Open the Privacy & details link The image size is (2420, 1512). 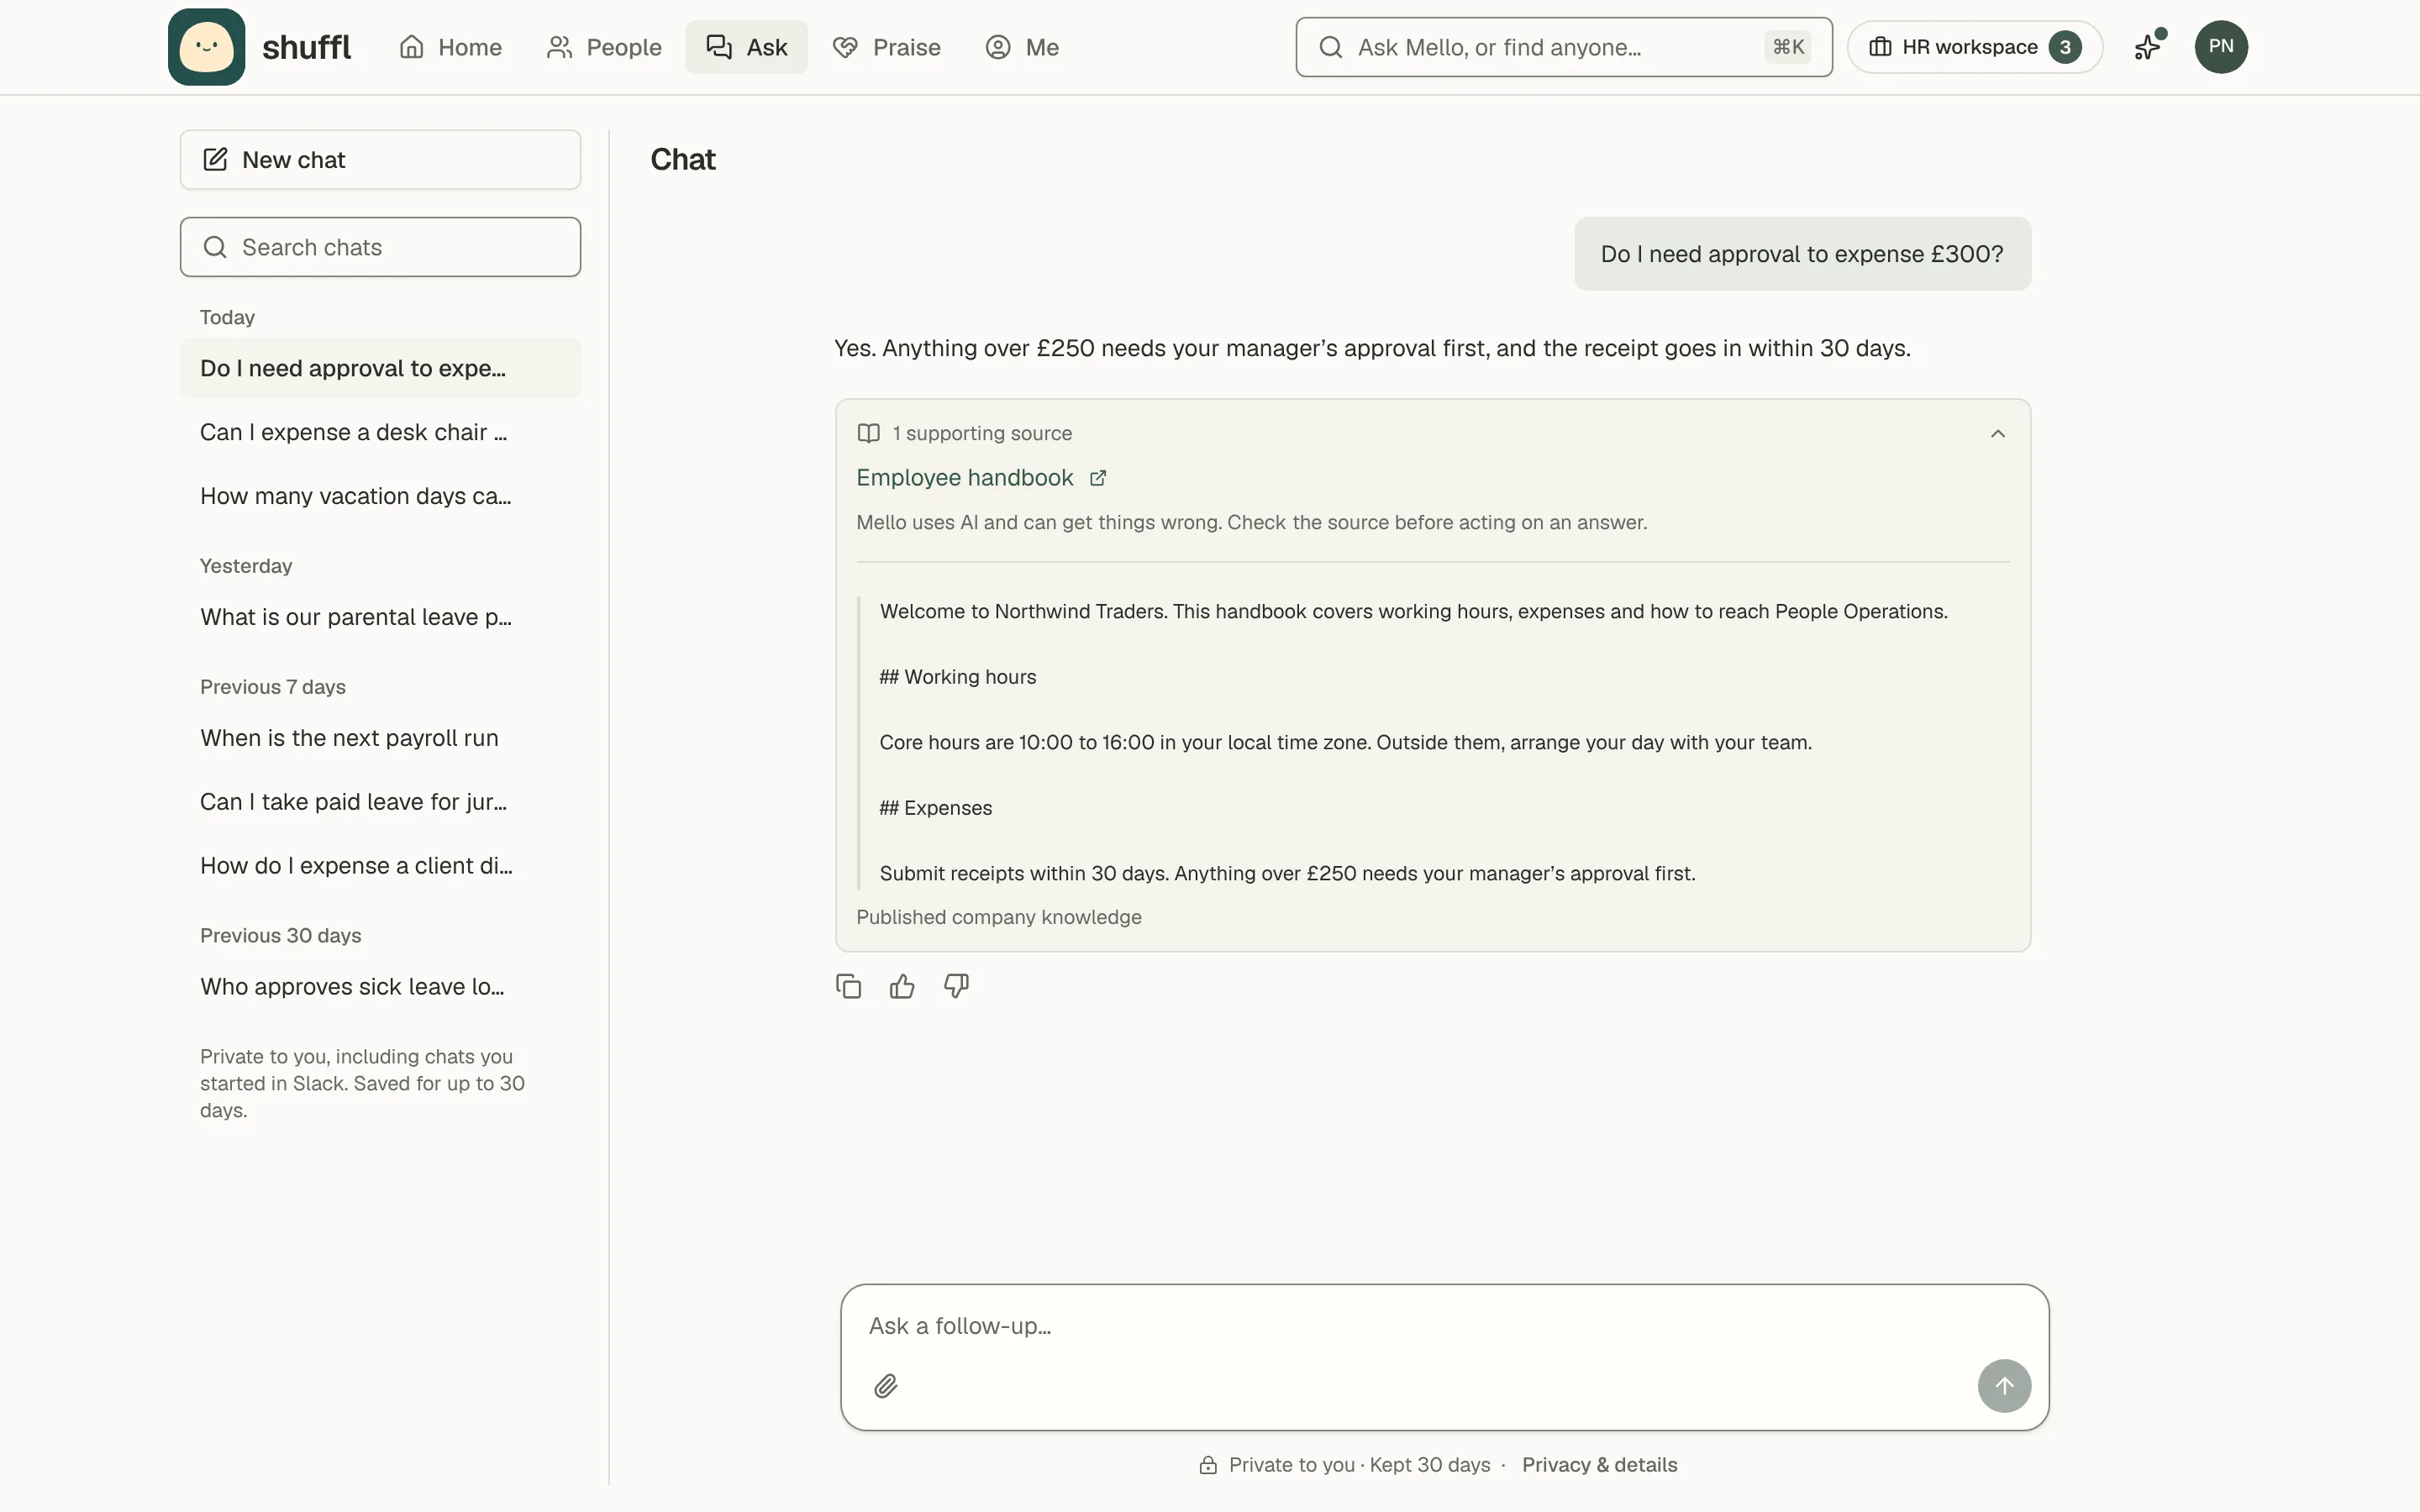1599,1465
